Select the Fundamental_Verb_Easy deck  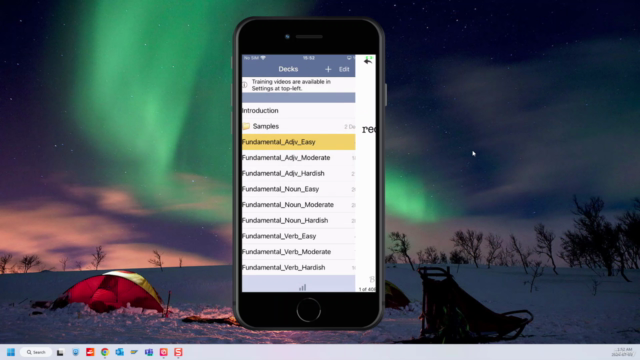point(298,236)
